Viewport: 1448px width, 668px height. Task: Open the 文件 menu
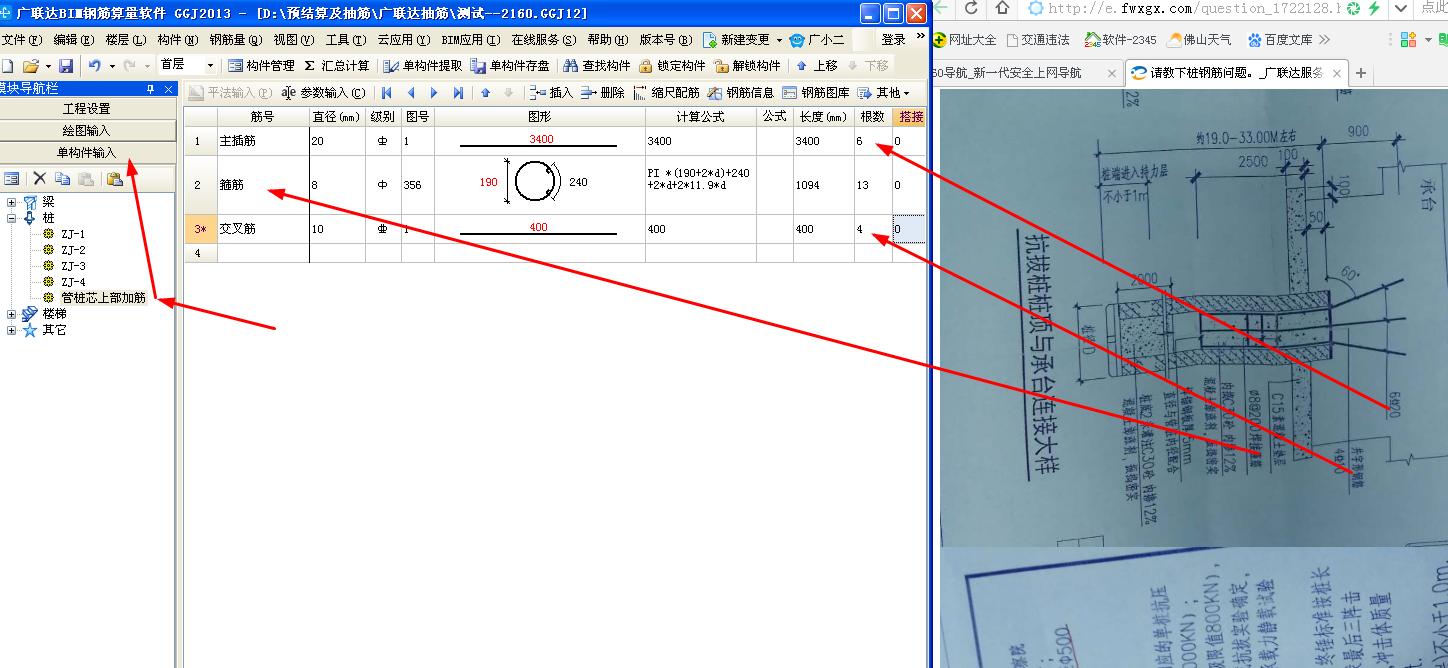(21, 40)
